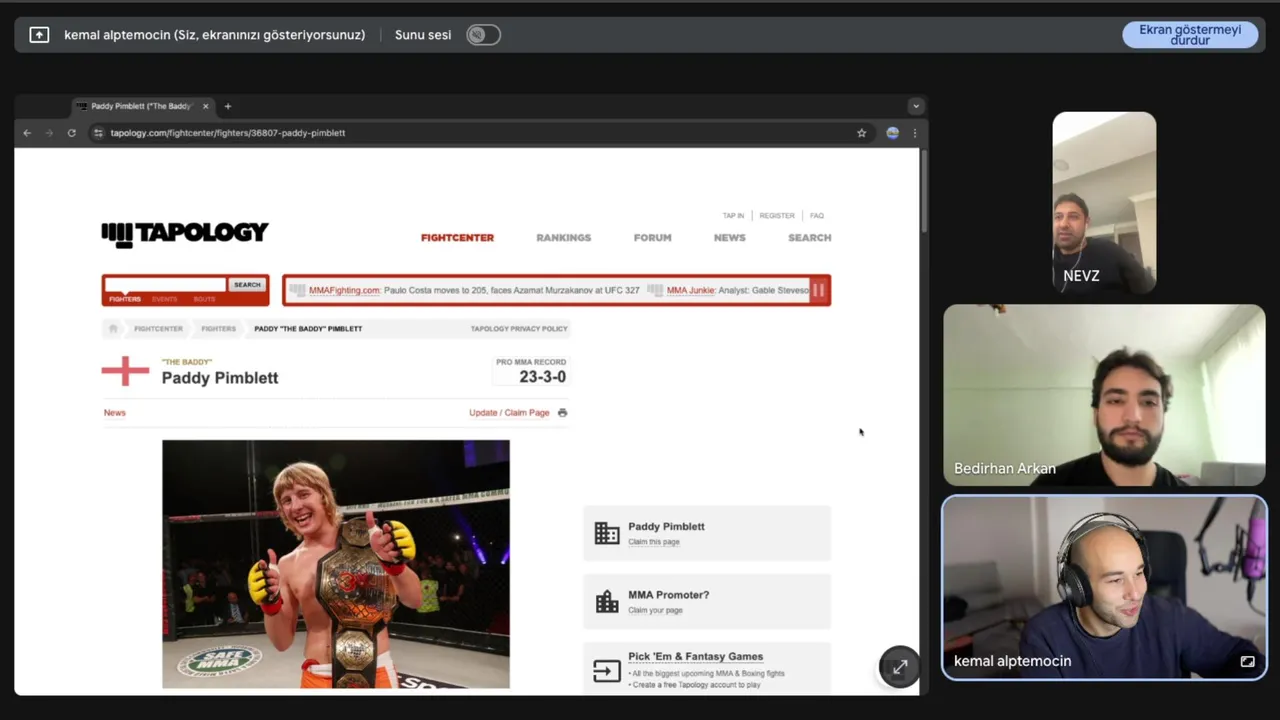
Task: Open a new browser tab
Action: click(228, 106)
